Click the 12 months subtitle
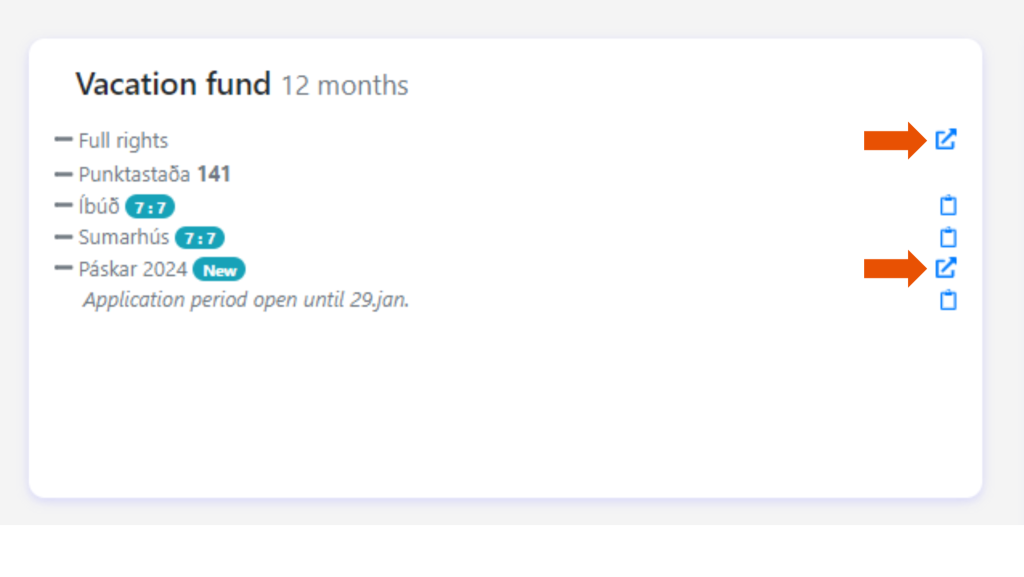Viewport: 1024px width, 577px height. pos(345,86)
